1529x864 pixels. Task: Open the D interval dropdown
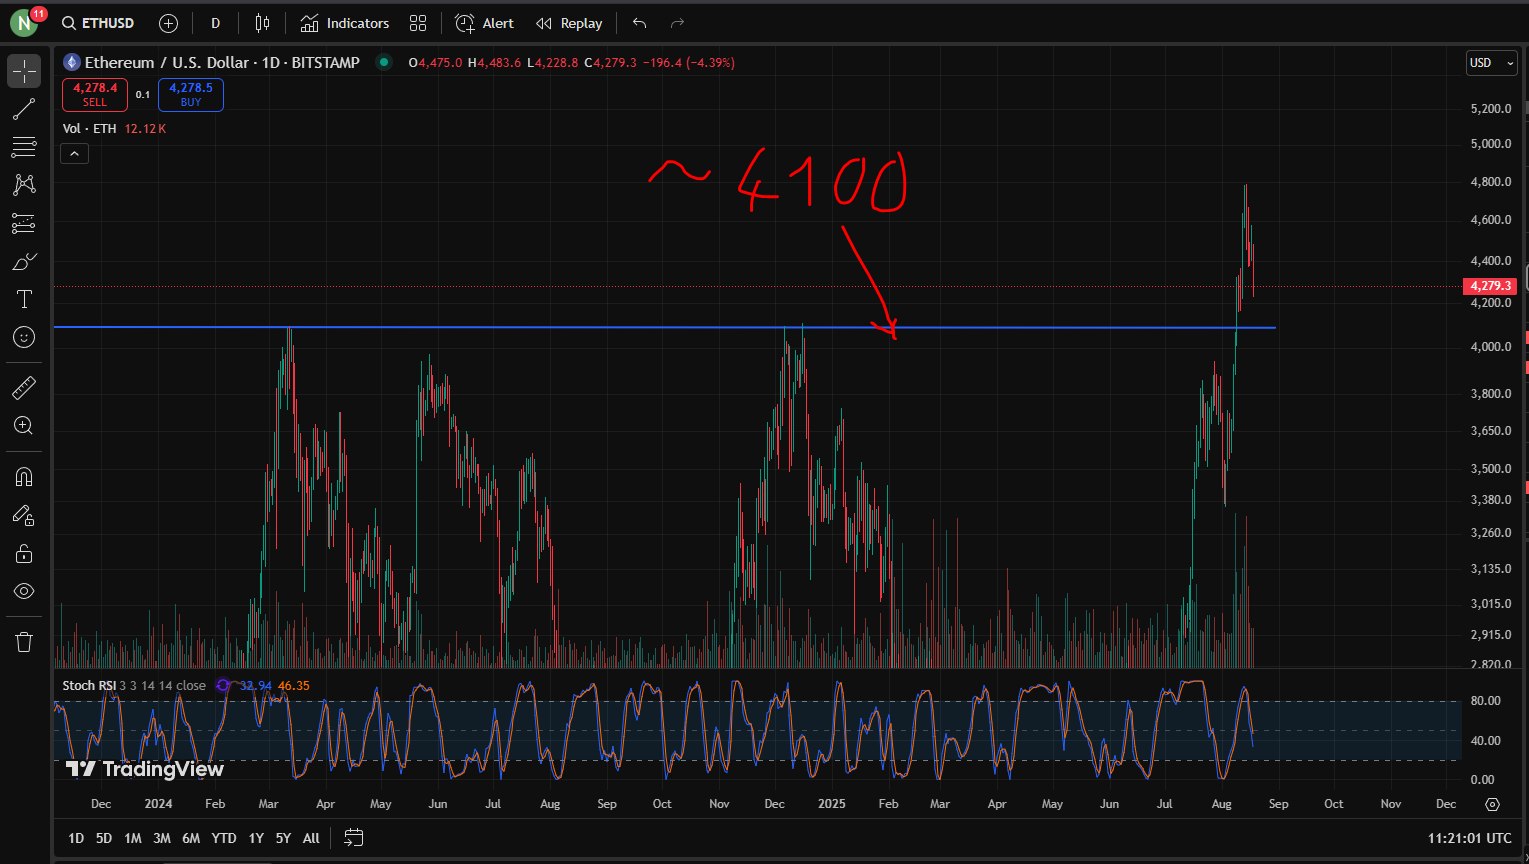[215, 23]
